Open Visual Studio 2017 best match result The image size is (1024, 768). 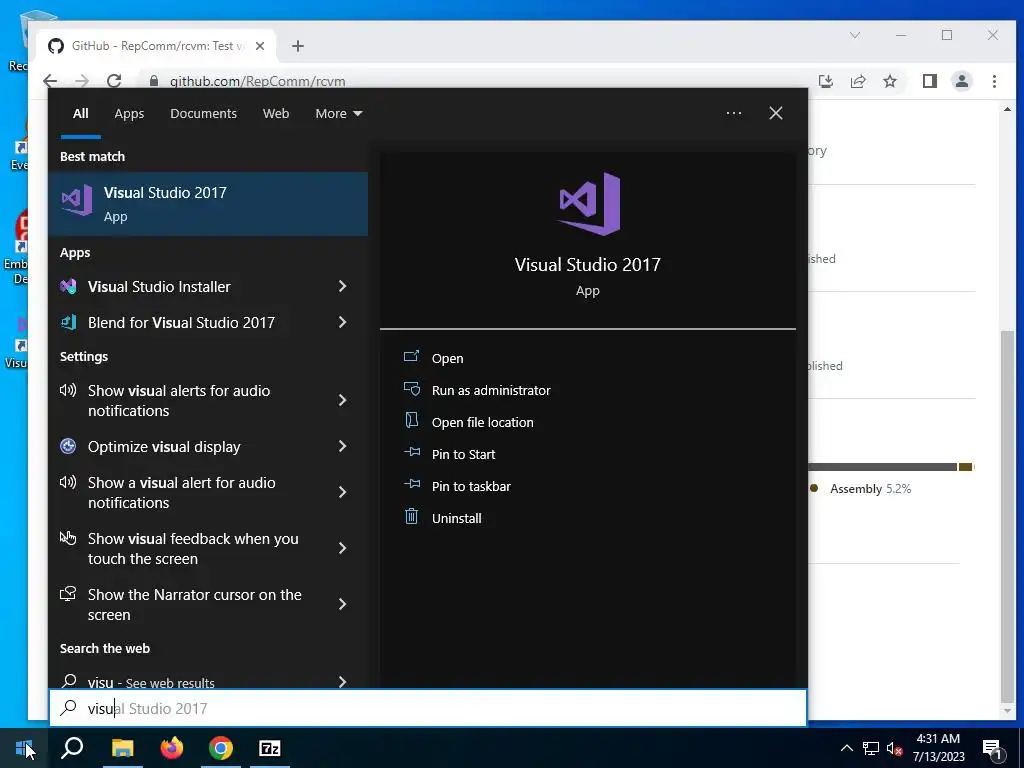[x=208, y=204]
